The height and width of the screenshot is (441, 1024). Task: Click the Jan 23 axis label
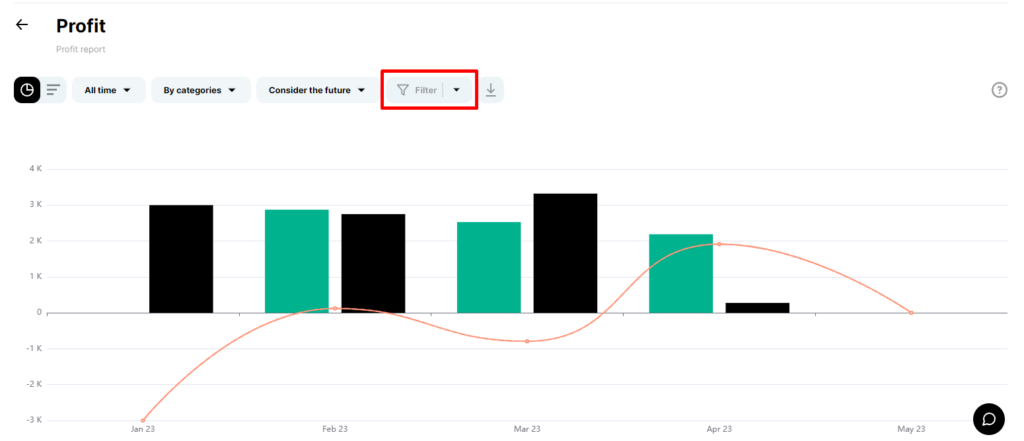(143, 429)
